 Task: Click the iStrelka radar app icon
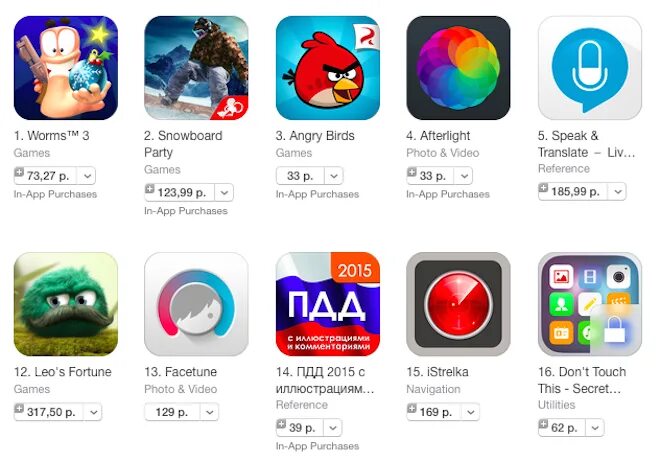click(458, 304)
